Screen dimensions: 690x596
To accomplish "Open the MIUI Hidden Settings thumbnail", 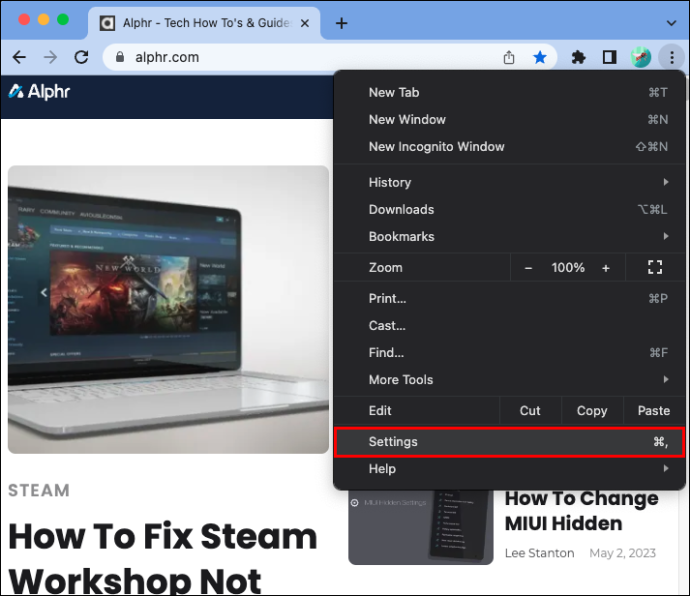I will coord(421,527).
